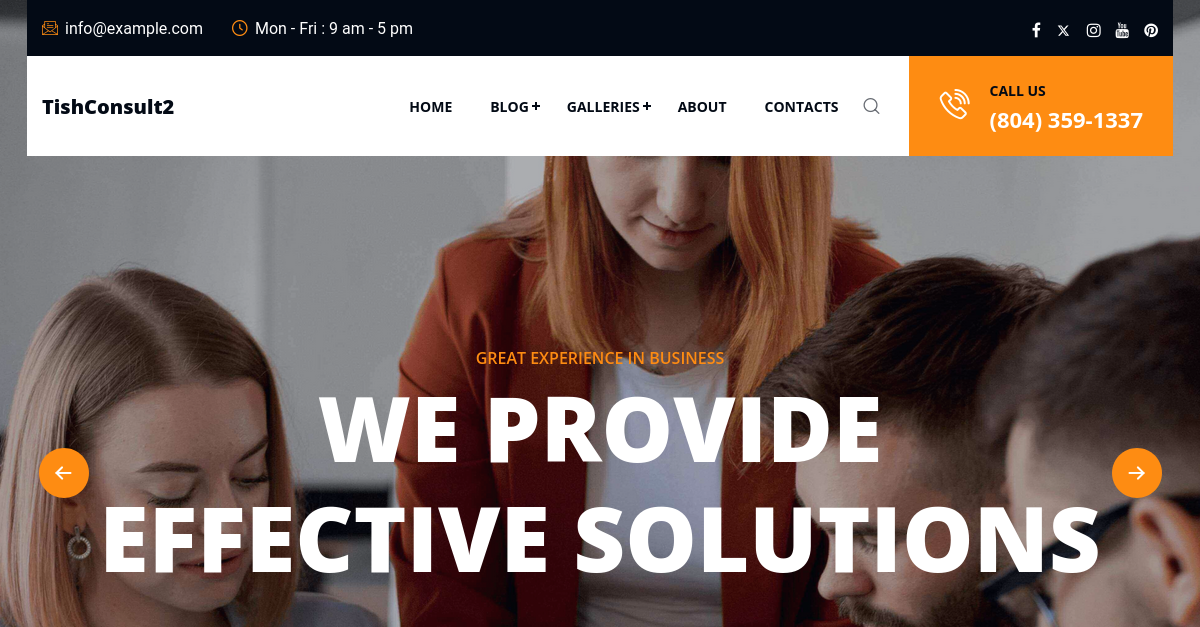
Task: Advance to next slide arrow
Action: pyautogui.click(x=1137, y=473)
